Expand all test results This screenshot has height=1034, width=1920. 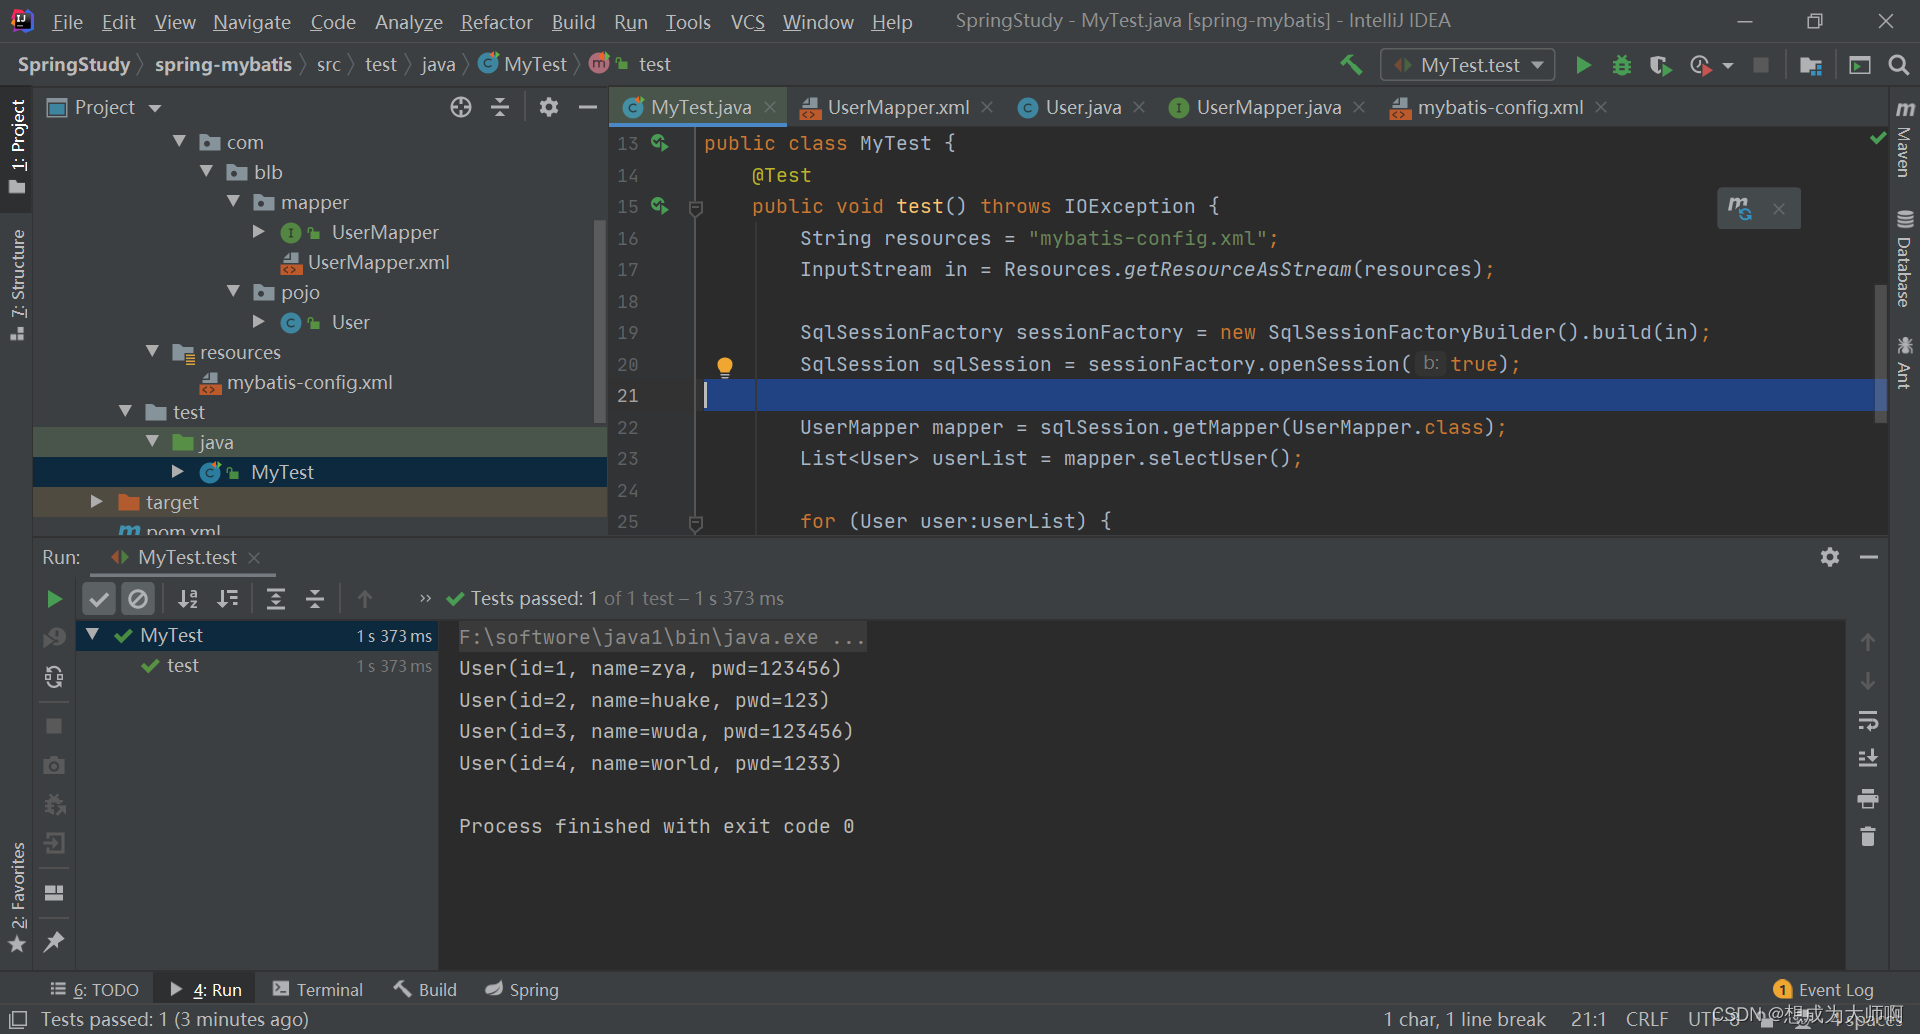click(x=276, y=599)
